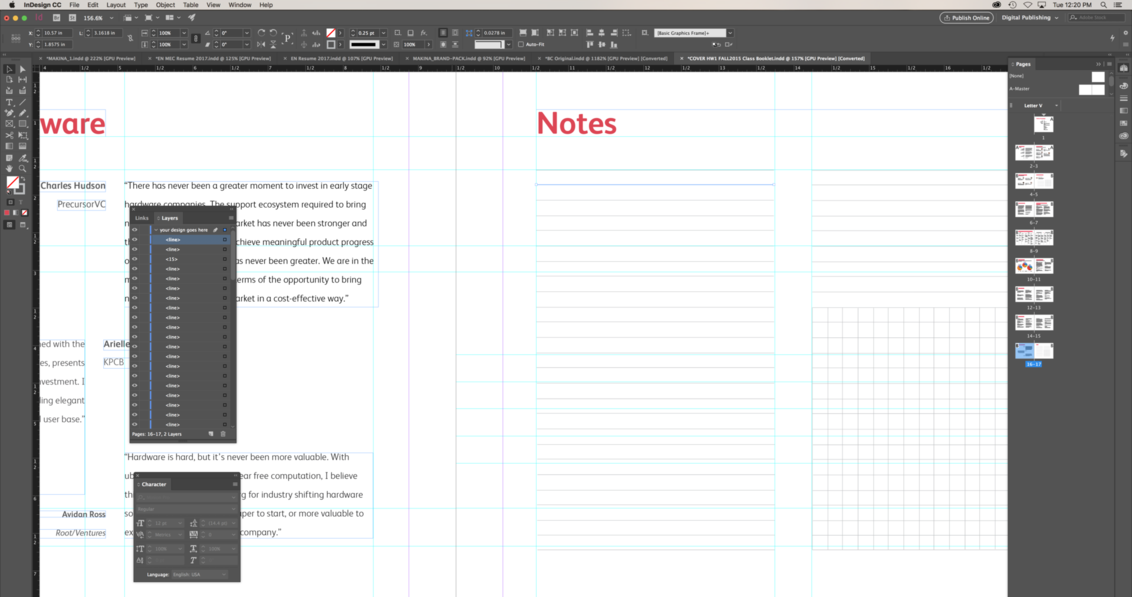Hide the selected first <line> item
The width and height of the screenshot is (1132, 597).
pyautogui.click(x=134, y=240)
